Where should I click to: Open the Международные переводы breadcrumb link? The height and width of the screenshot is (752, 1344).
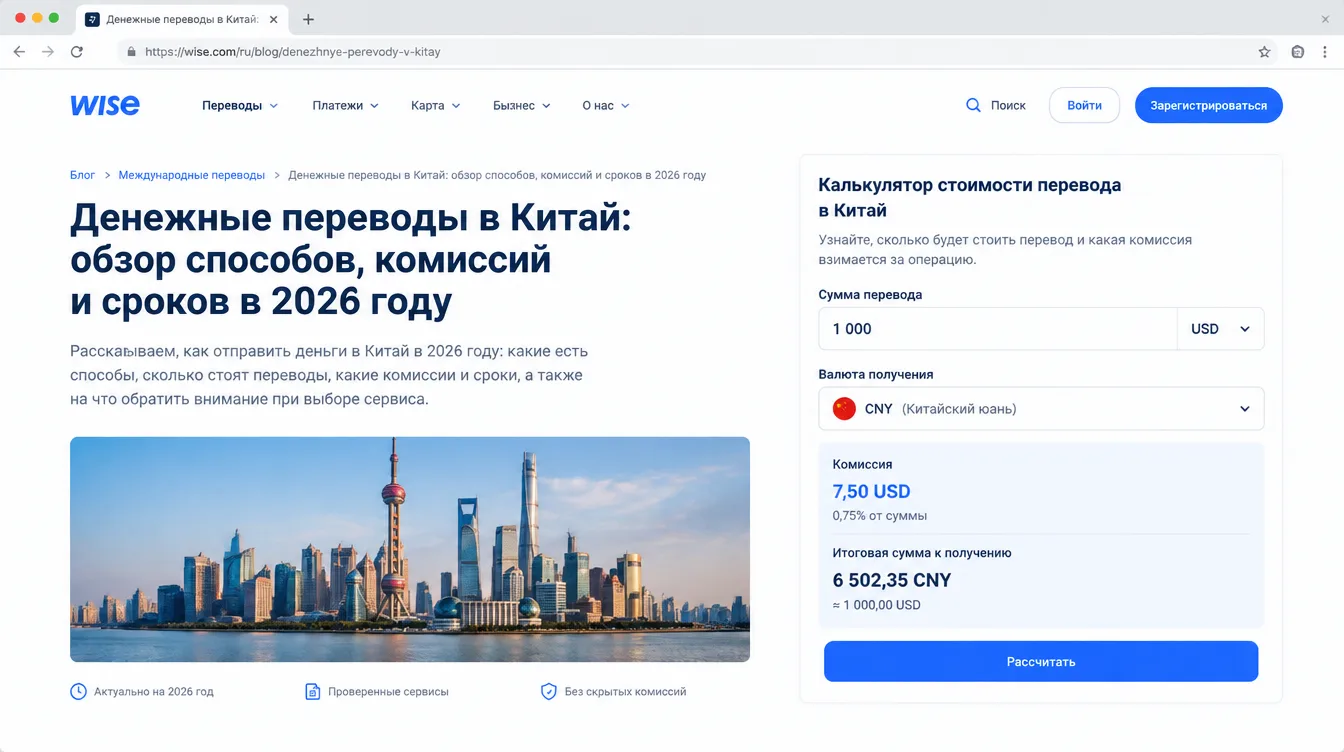192,175
